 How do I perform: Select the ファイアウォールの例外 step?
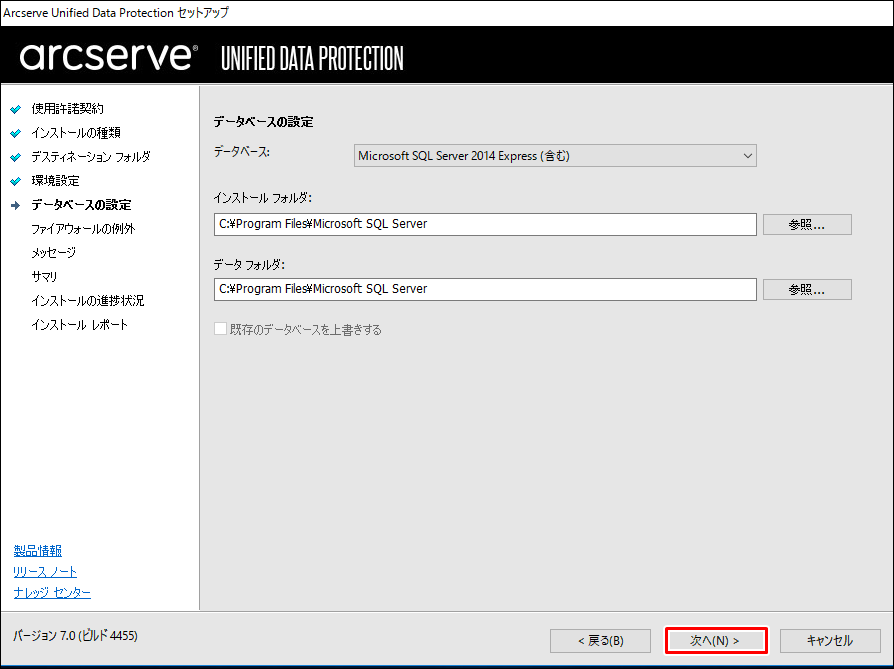(x=83, y=228)
